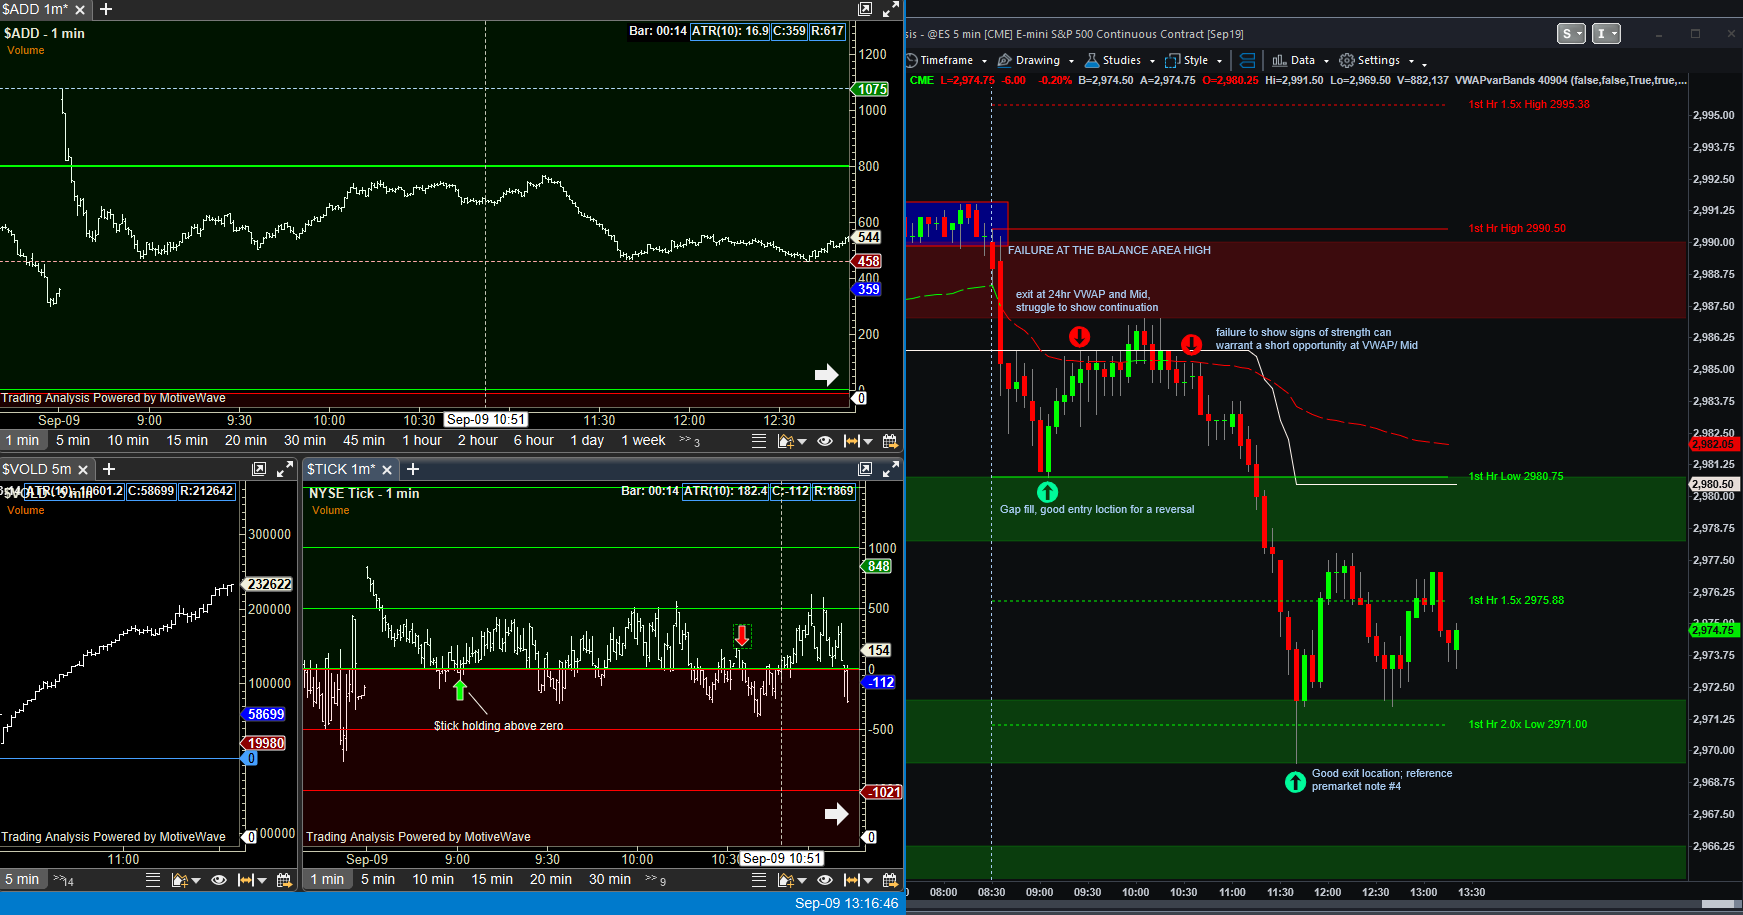
Task: Open the Studies dropdown
Action: 1120,60
